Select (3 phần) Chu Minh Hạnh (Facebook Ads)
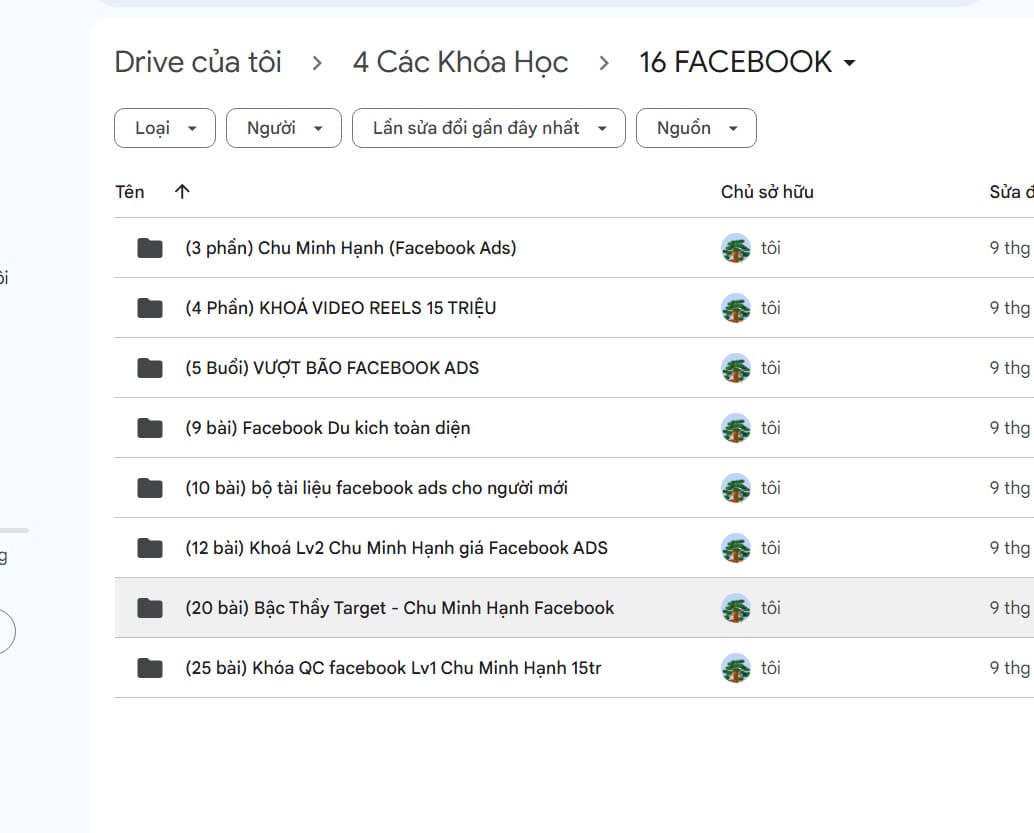Screen dimensions: 1034x833 [351, 248]
